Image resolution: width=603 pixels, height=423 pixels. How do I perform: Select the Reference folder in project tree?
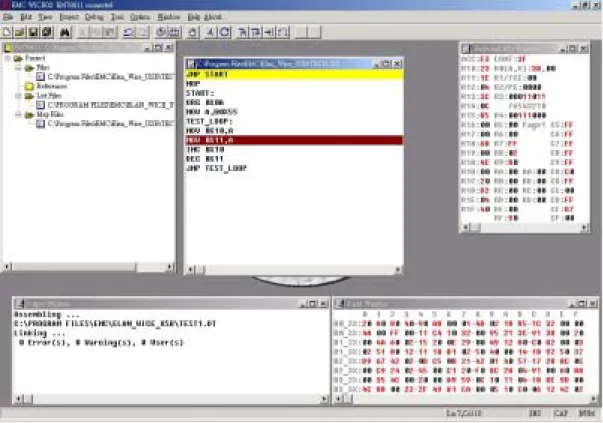pyautogui.click(x=52, y=86)
